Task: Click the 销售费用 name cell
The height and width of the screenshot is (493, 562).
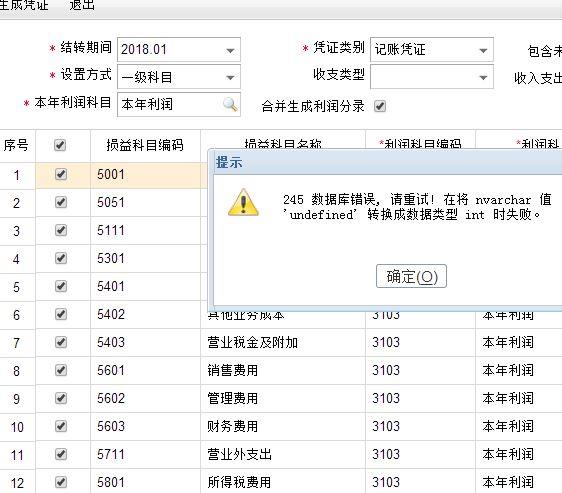Action: pos(283,370)
